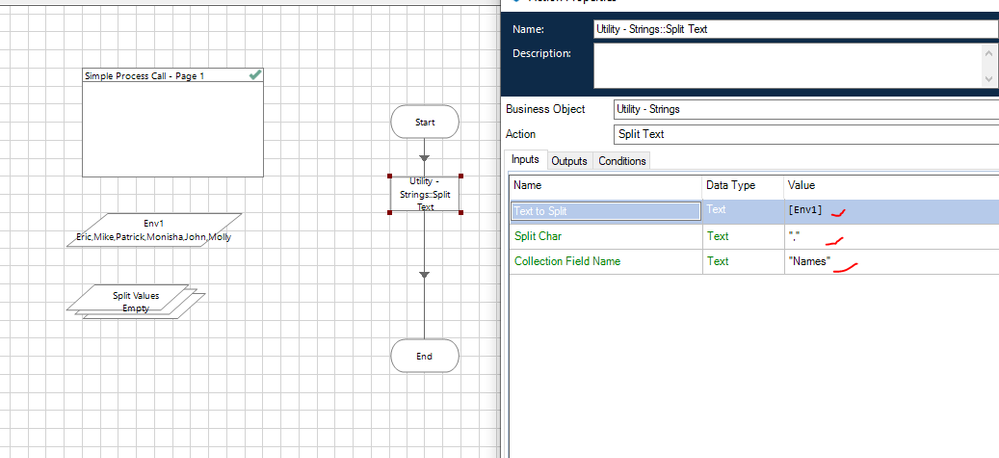Click the link arrowhead just above End stage
Viewport: 999px width, 458px height.
pyautogui.click(x=424, y=274)
